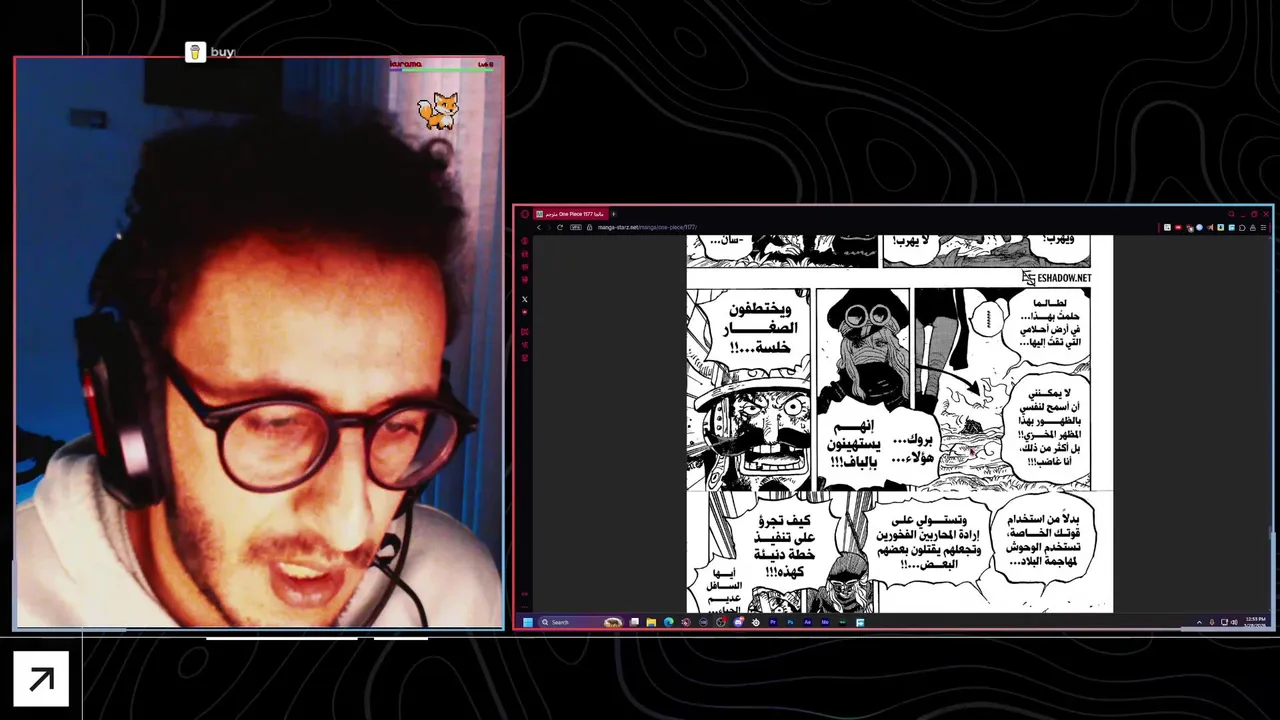Image resolution: width=1280 pixels, height=720 pixels.
Task: Open Media Encoder from the taskbar
Action: coord(825,622)
